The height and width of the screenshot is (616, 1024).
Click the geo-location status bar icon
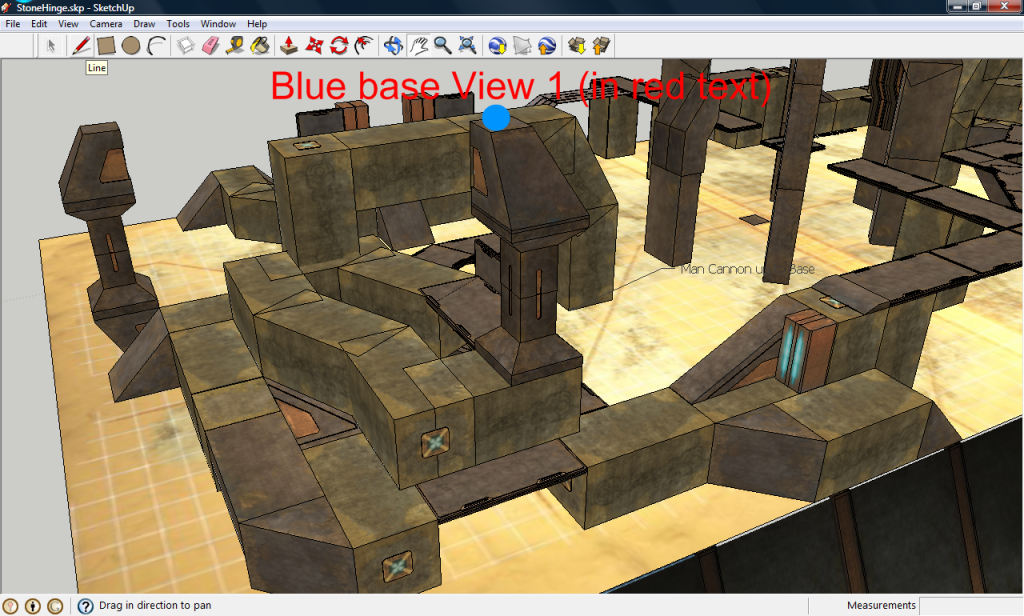click(x=10, y=606)
